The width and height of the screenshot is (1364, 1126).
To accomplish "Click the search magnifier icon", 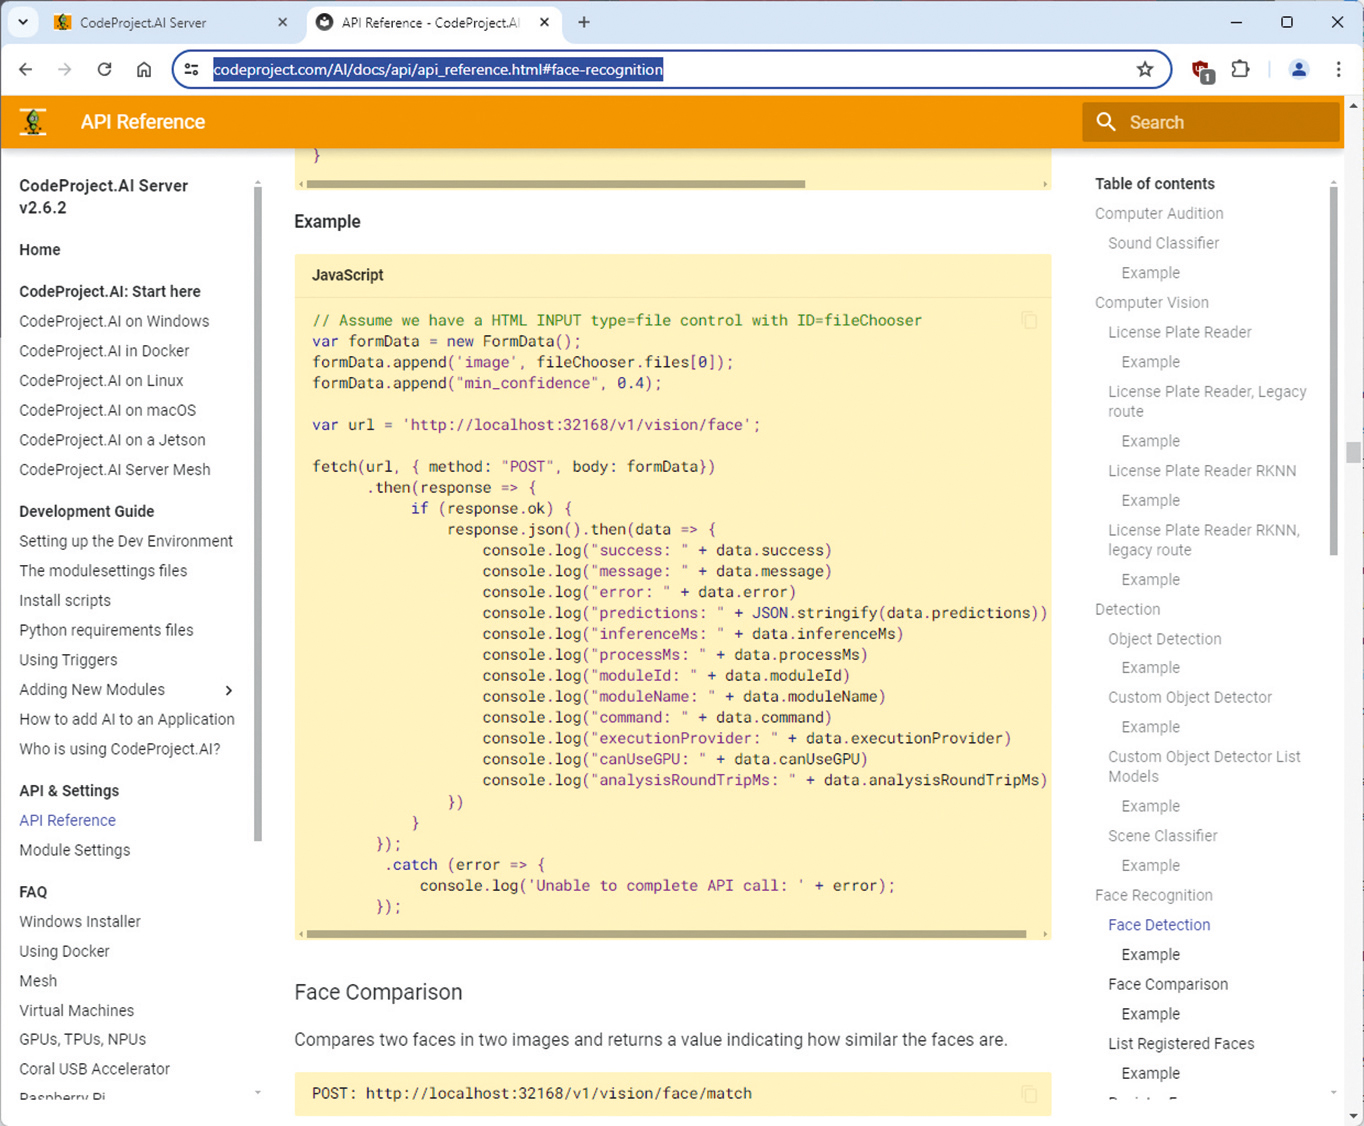I will 1105,122.
